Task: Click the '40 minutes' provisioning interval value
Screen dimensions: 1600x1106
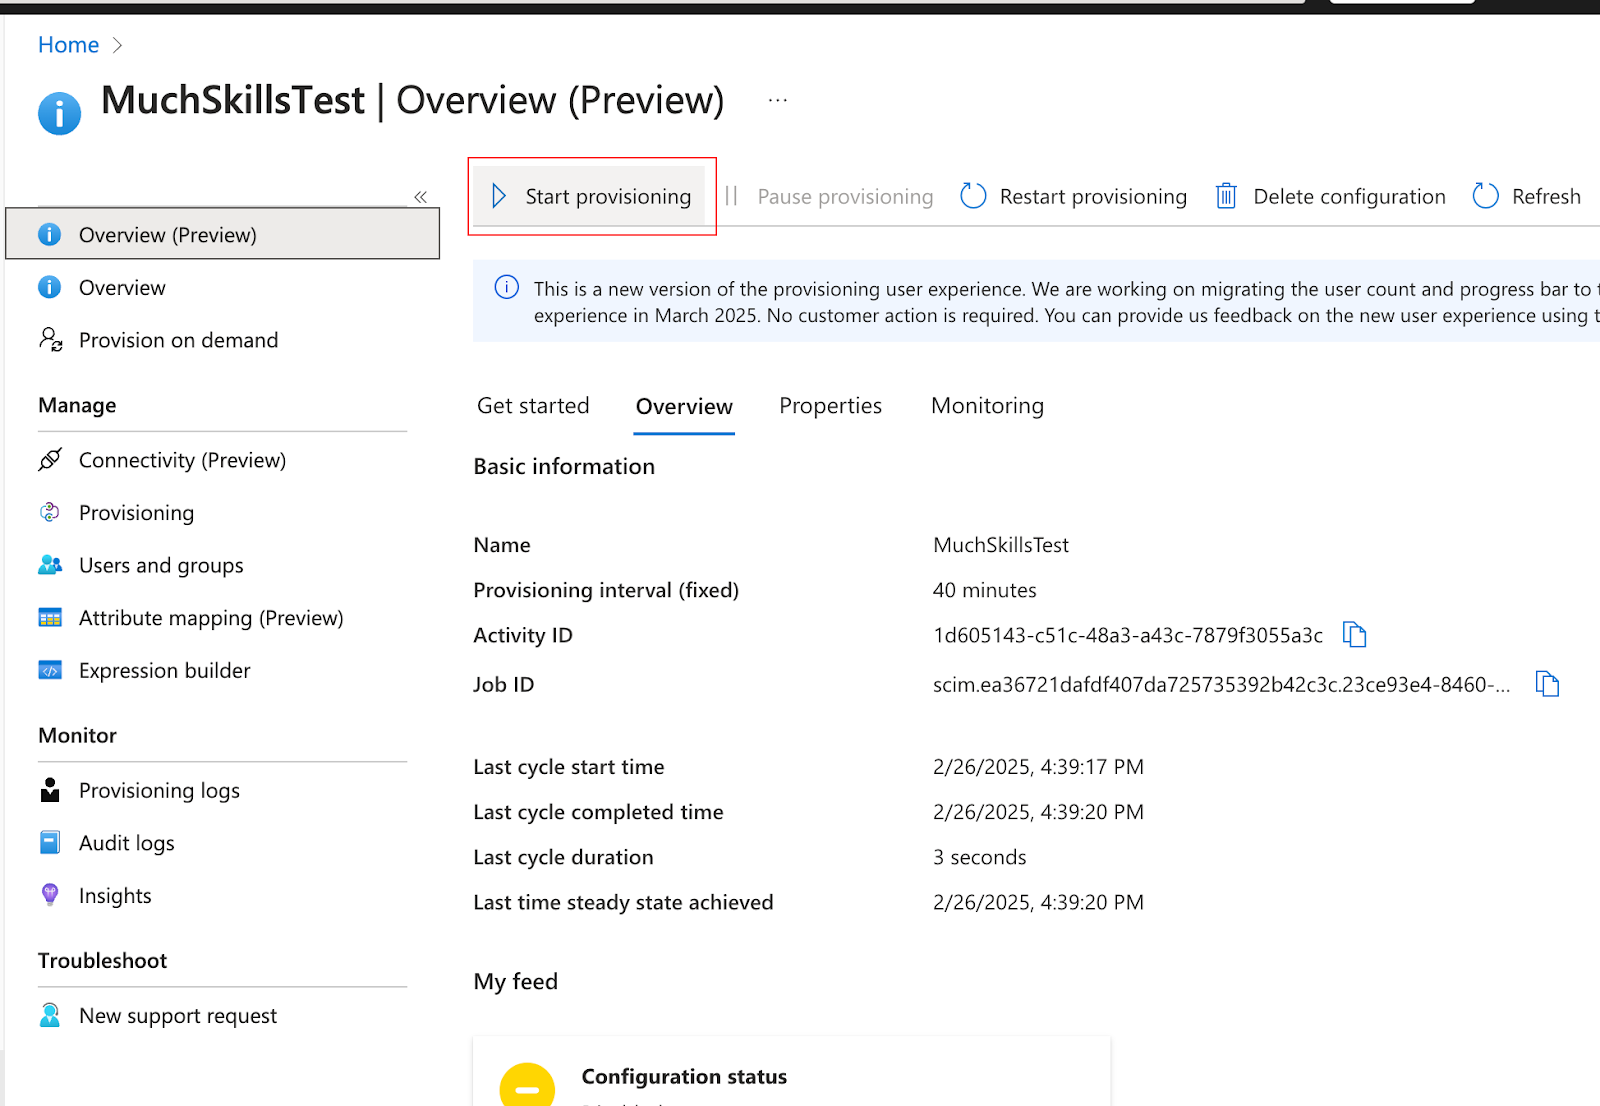Action: pos(984,590)
